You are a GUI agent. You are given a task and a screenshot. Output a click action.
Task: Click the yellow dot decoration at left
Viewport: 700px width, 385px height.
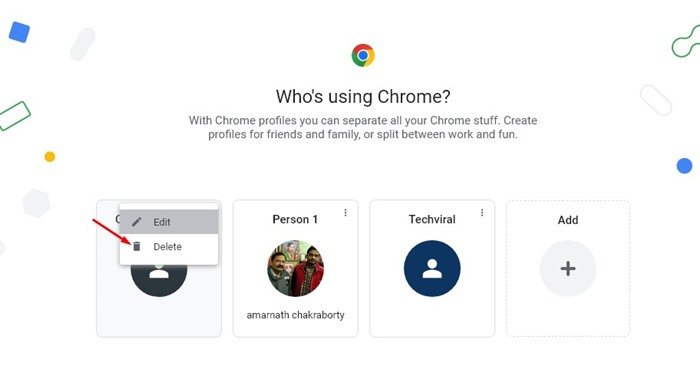point(50,157)
